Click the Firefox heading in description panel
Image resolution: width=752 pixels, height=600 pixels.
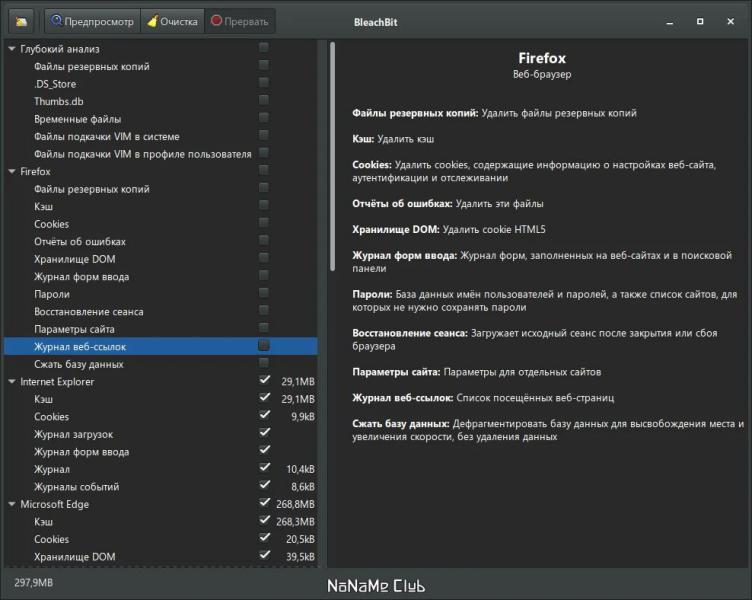542,58
